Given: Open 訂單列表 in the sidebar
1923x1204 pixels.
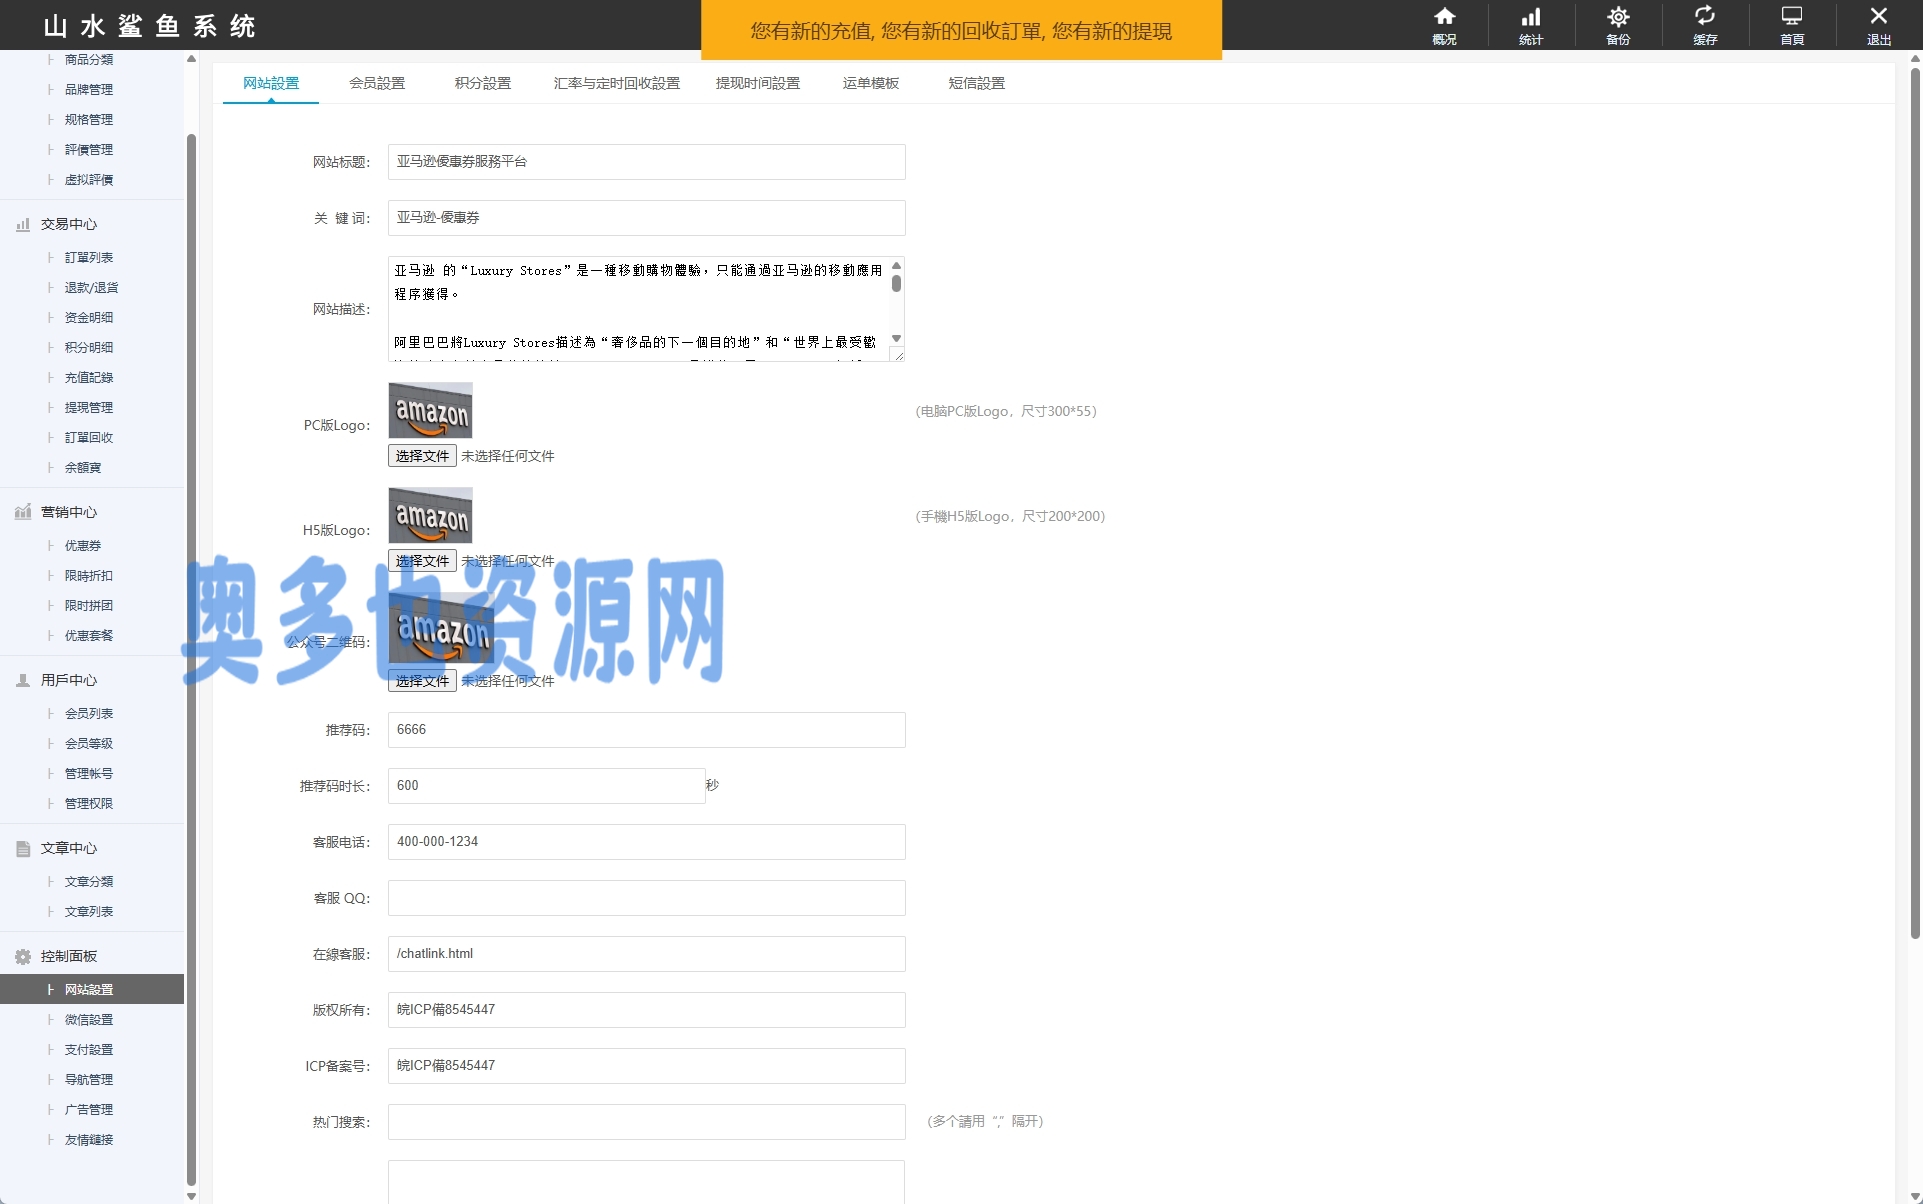Looking at the screenshot, I should [x=89, y=258].
